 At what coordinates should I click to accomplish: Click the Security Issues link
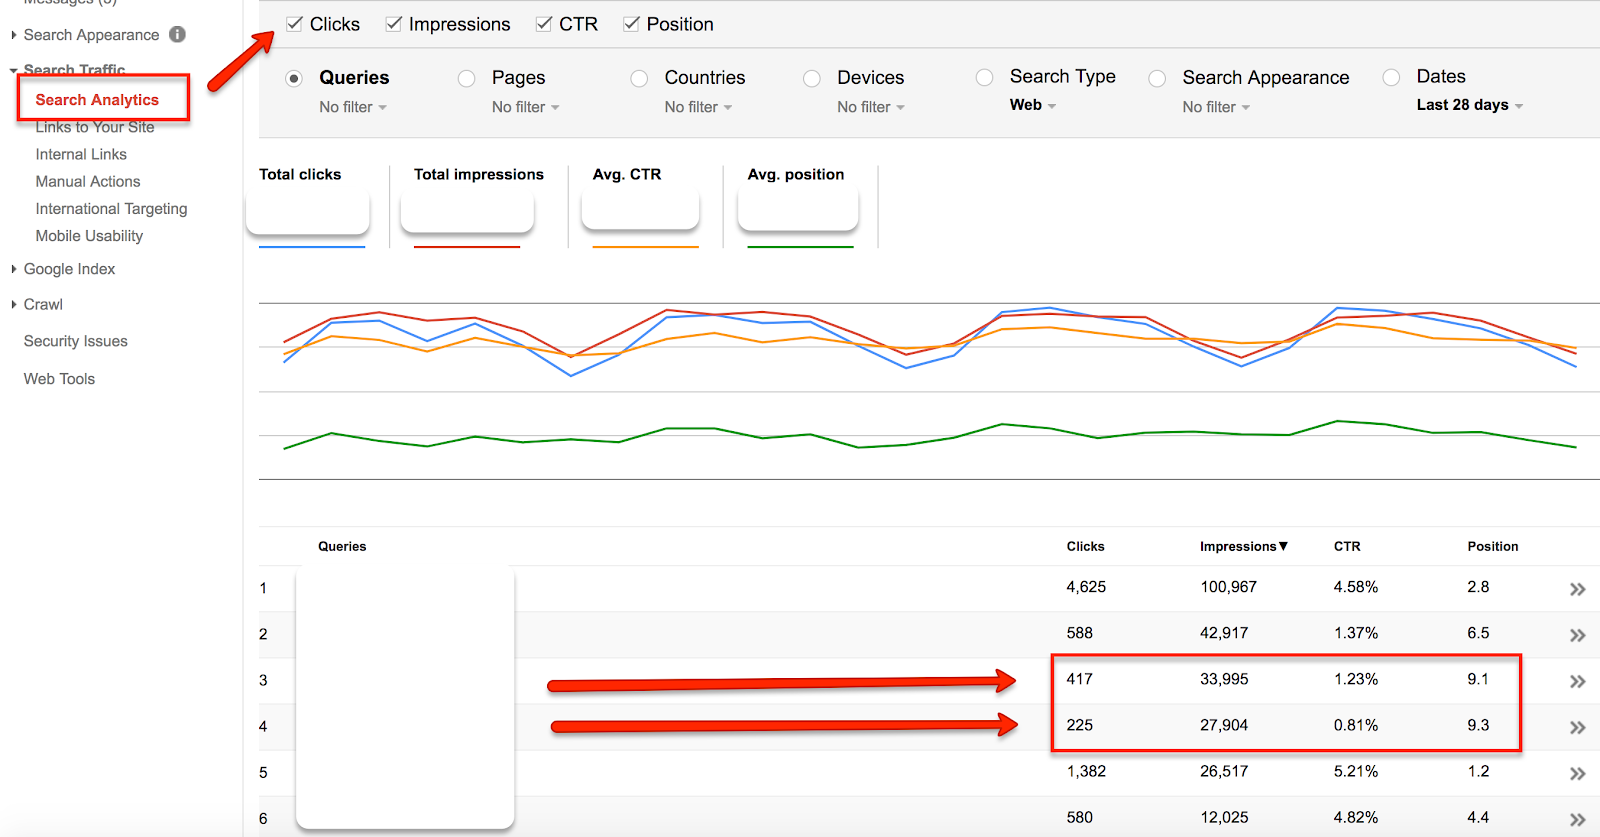[x=76, y=341]
